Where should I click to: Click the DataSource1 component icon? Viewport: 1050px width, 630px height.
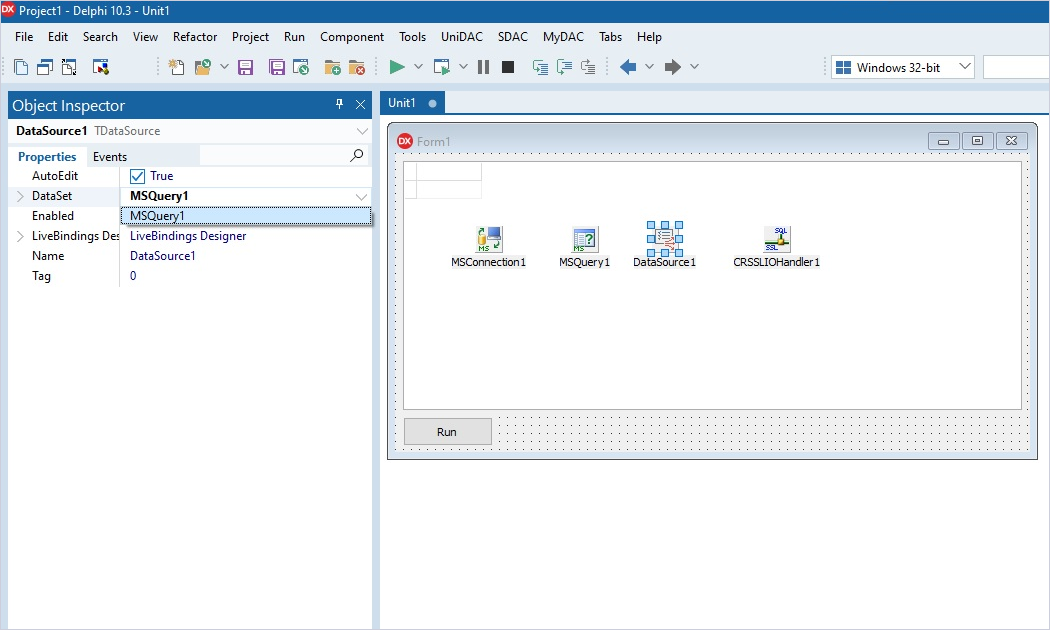click(x=665, y=238)
